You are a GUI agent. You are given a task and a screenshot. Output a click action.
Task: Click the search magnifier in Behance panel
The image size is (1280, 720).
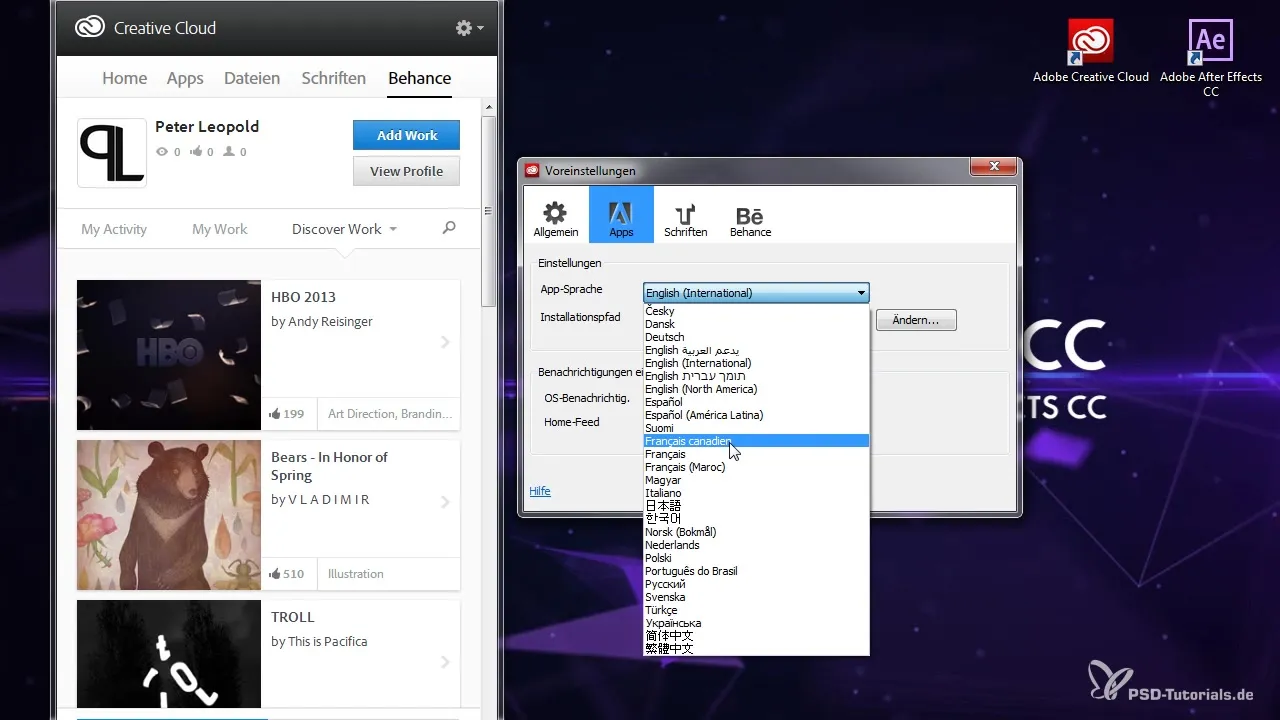tap(449, 228)
